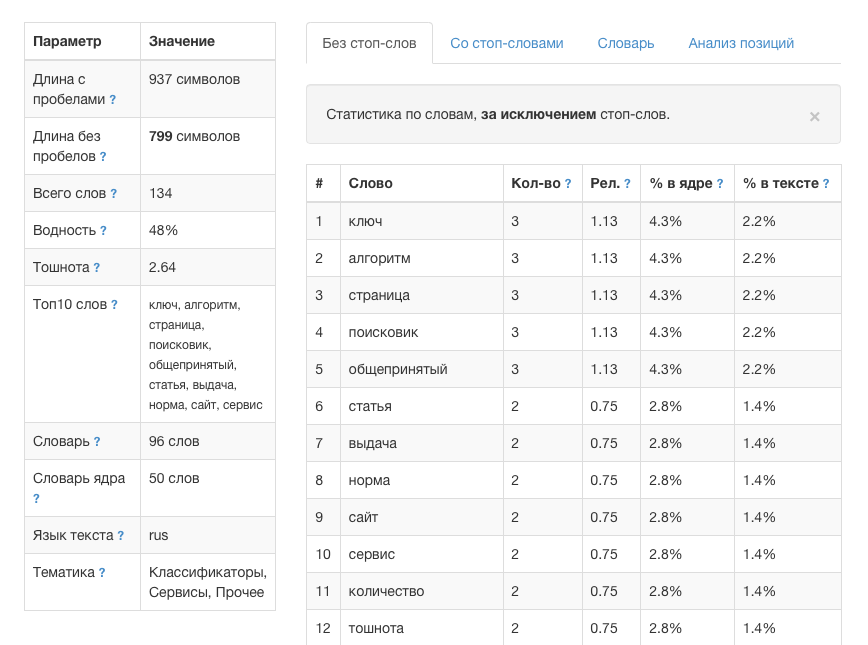The image size is (868, 645).
Task: Click help icon next to Словарь parameter
Action: [97, 442]
